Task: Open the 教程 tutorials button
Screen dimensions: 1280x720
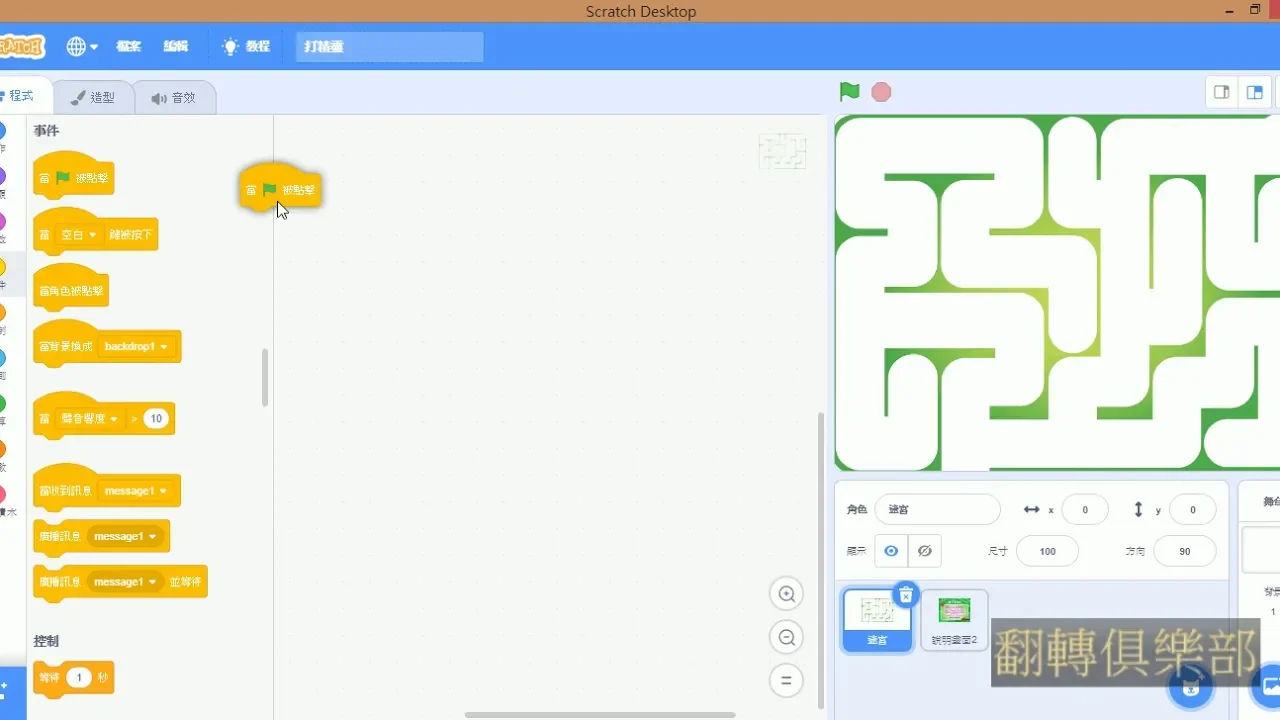Action: tap(246, 46)
